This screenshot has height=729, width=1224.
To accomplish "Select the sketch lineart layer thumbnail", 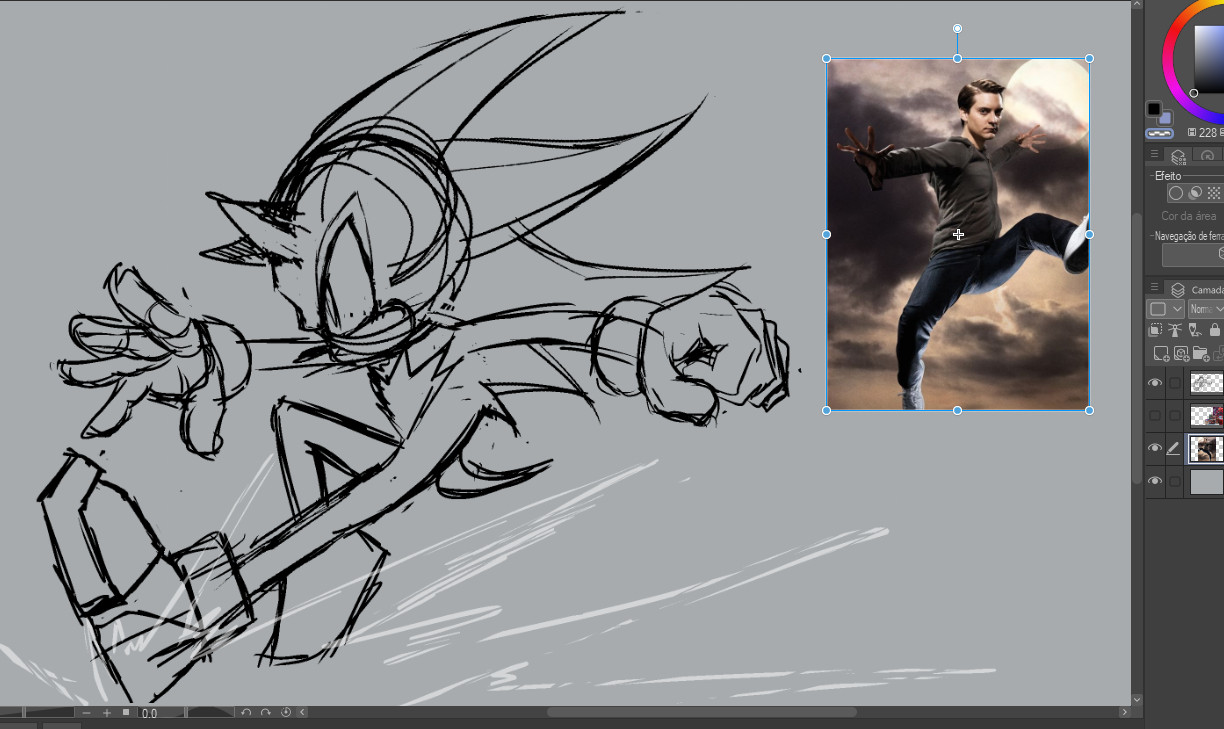I will click(x=1207, y=382).
